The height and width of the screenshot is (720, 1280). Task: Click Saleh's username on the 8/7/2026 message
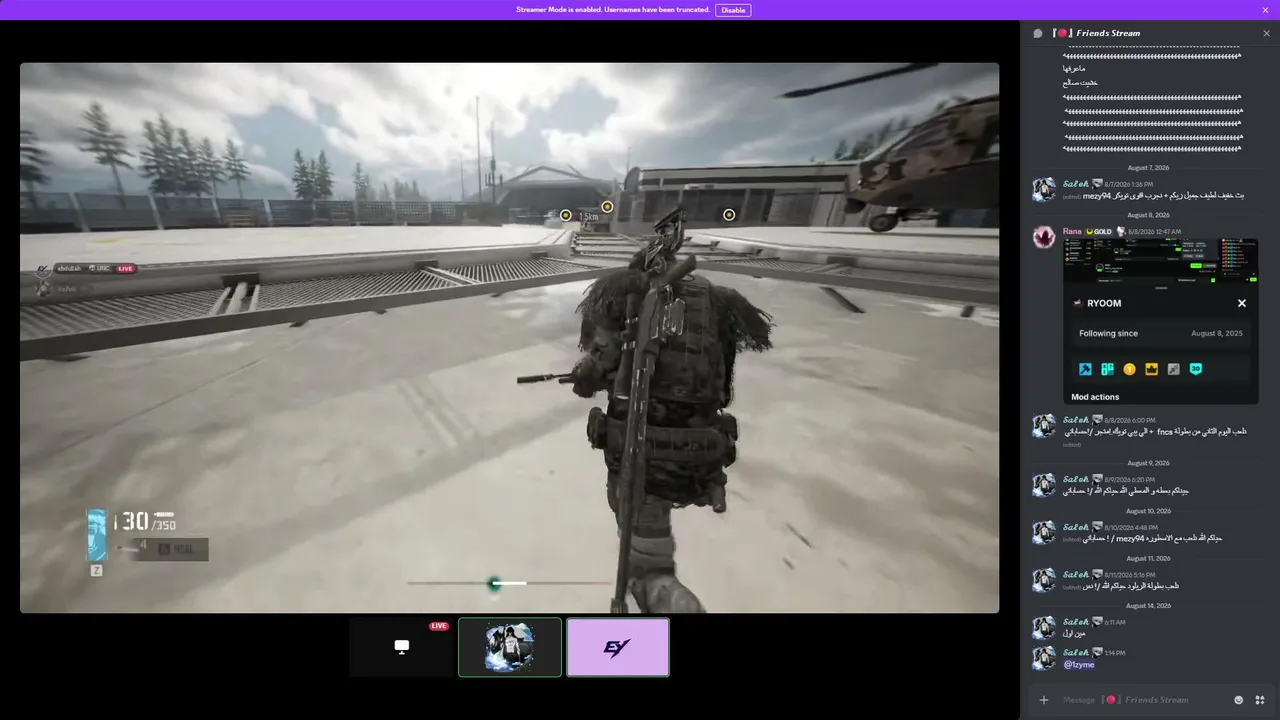tap(1075, 184)
